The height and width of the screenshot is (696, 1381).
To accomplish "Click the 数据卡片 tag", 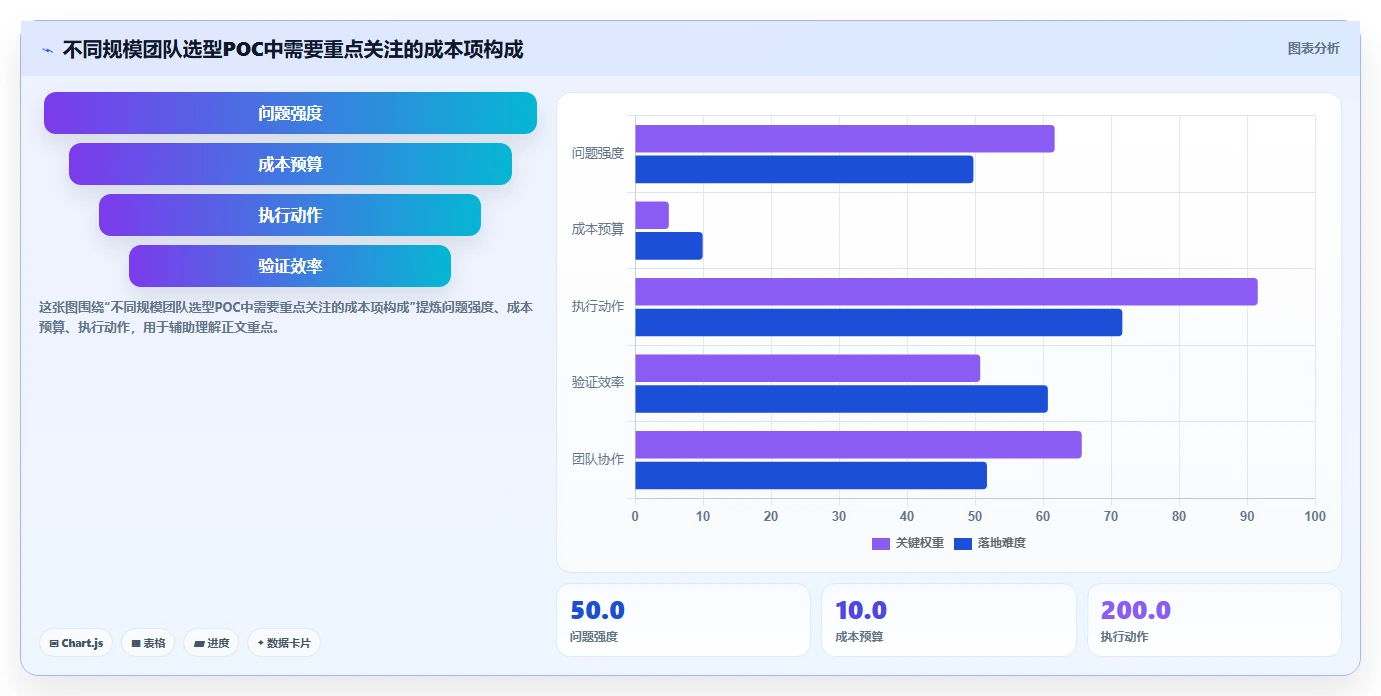I will point(284,643).
